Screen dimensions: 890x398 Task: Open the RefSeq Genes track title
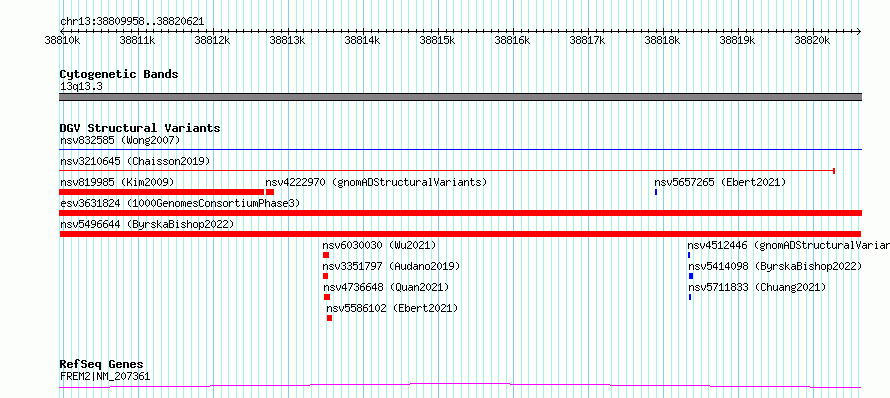[102, 365]
